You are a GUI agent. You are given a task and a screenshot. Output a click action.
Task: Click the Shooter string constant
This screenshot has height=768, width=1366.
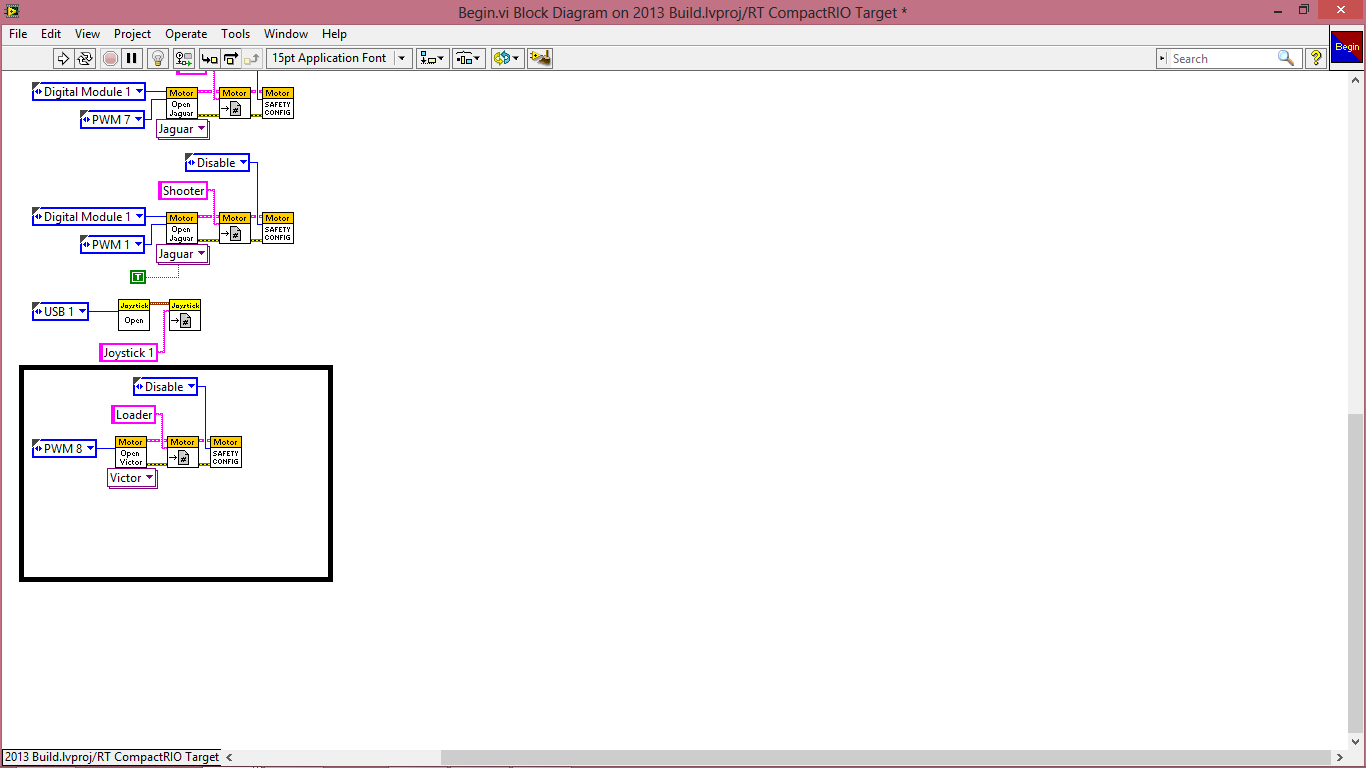tap(184, 191)
